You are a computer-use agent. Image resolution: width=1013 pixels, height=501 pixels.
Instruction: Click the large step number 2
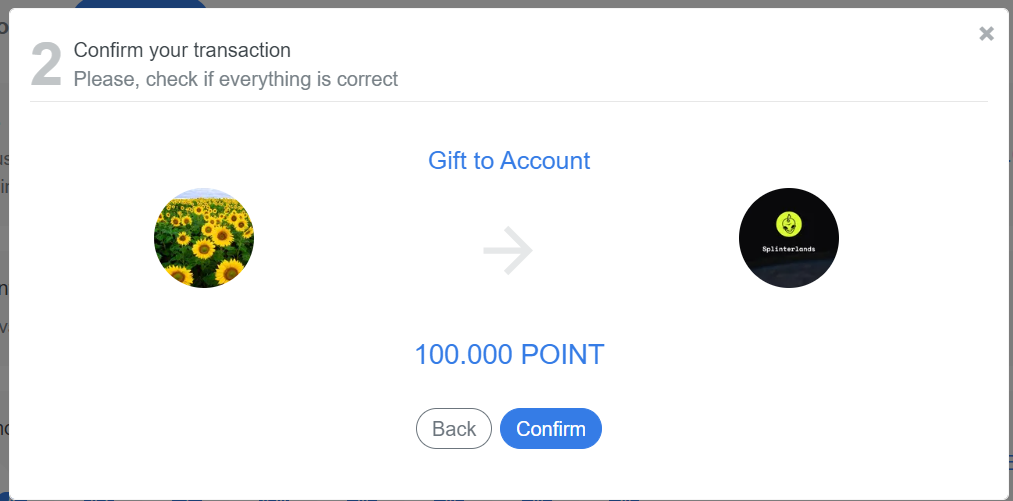point(47,65)
